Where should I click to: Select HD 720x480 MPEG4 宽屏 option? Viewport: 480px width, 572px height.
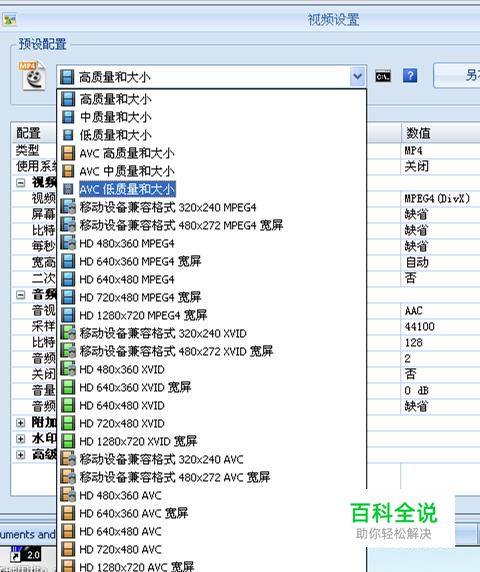tap(212, 297)
